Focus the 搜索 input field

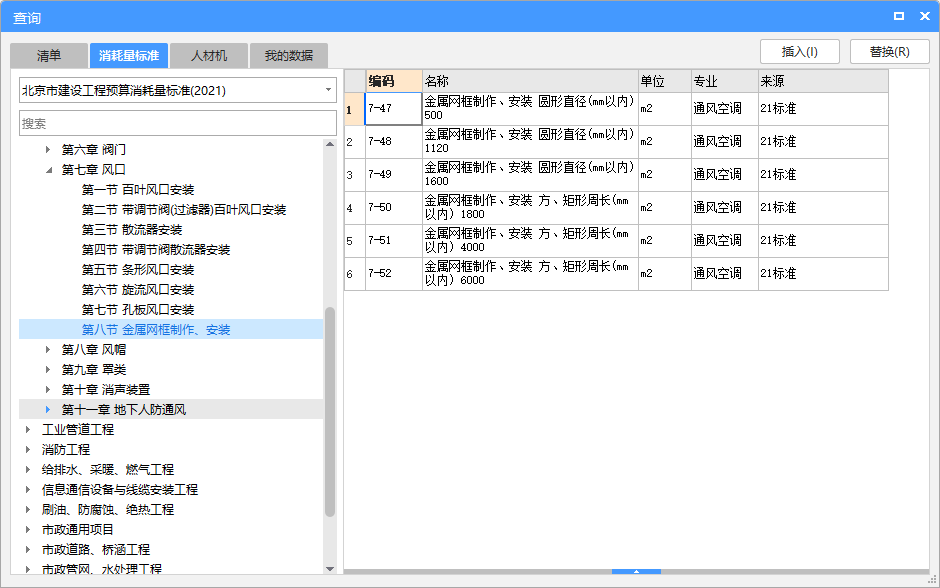tap(178, 123)
